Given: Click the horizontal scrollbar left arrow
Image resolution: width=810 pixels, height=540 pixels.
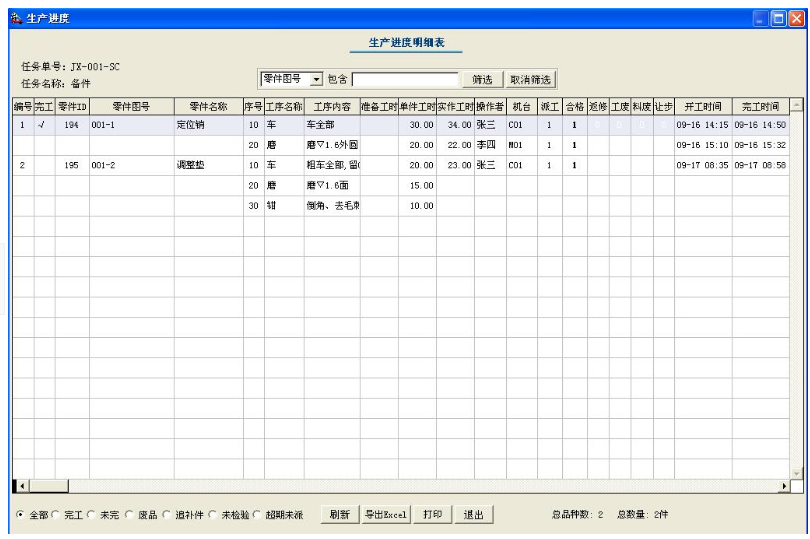Looking at the screenshot, I should point(22,486).
